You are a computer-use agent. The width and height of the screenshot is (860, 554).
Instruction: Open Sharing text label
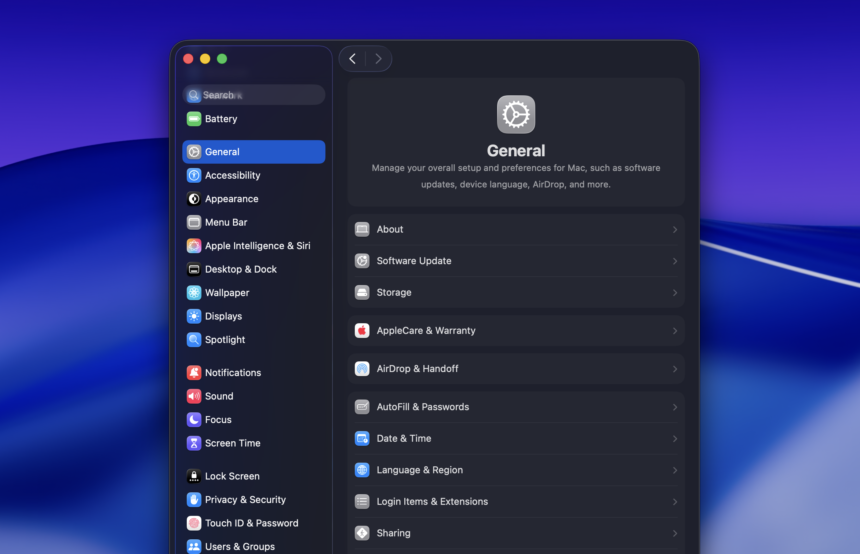point(393,533)
